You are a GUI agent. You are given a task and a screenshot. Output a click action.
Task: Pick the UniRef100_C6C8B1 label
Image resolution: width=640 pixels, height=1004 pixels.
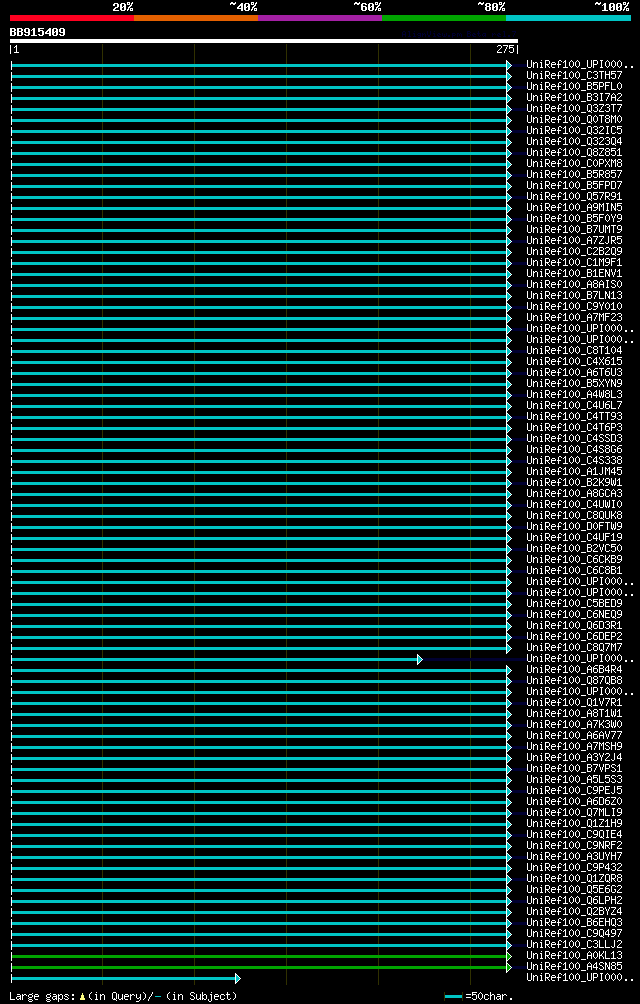[x=574, y=571]
